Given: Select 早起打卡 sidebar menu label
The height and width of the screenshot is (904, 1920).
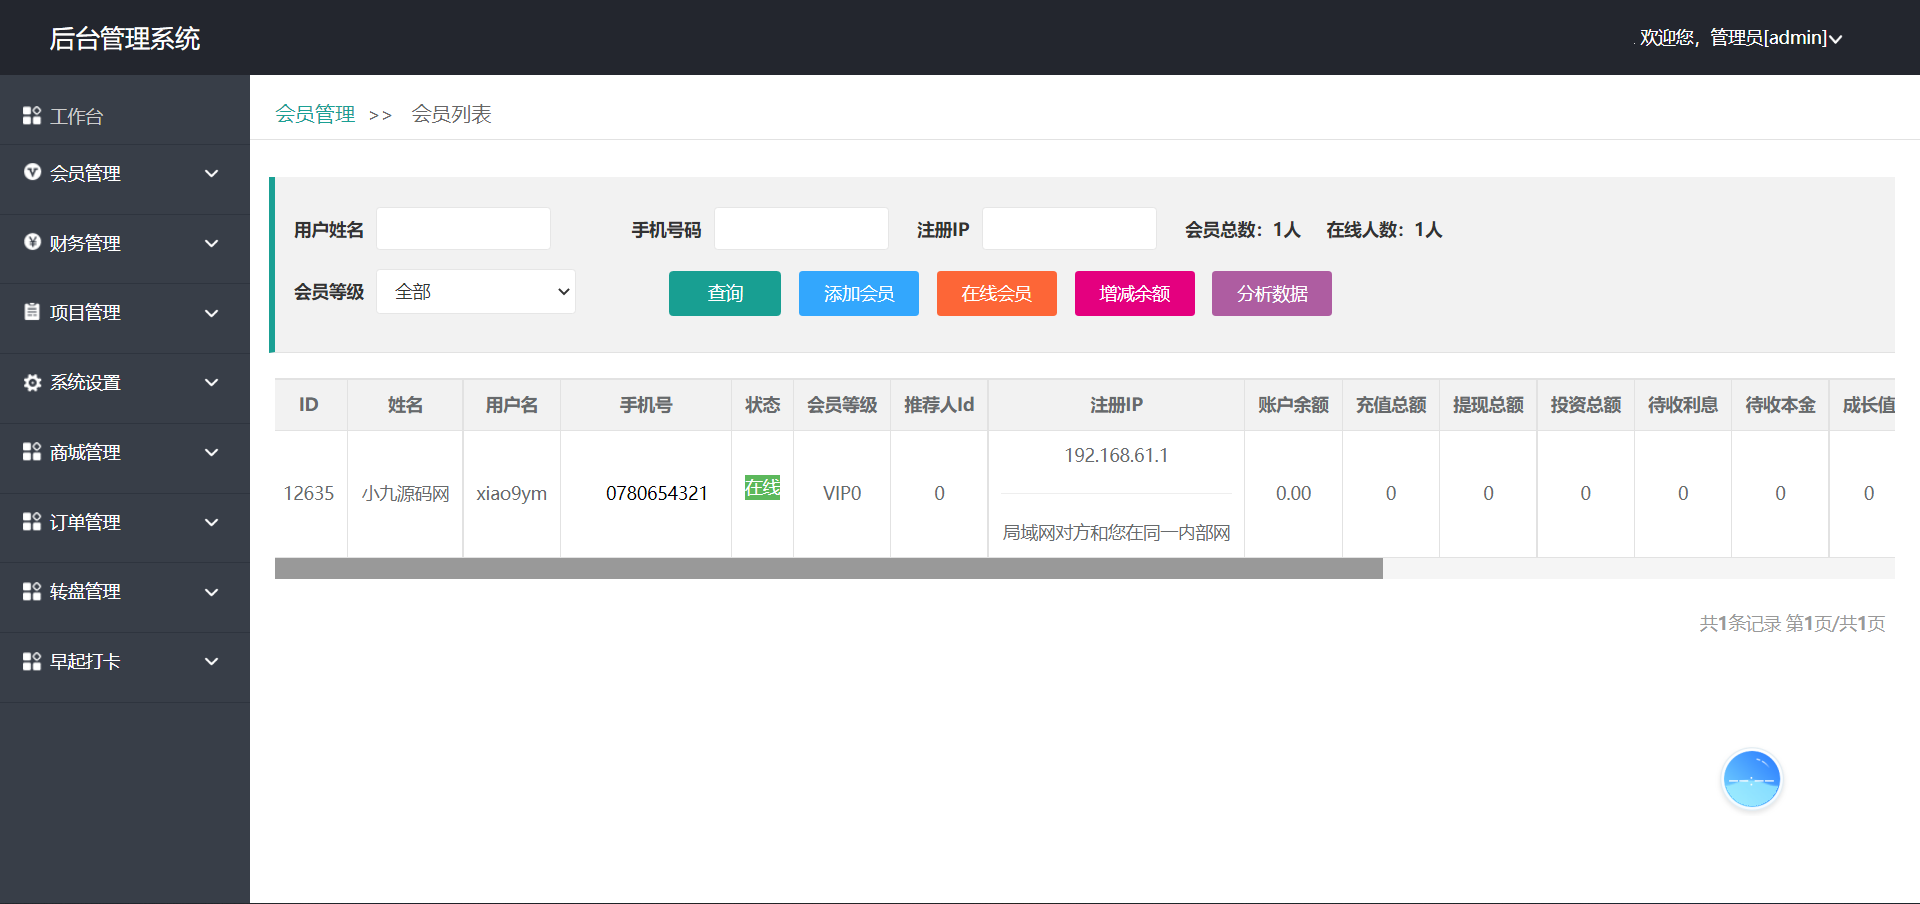Looking at the screenshot, I should (x=86, y=661).
